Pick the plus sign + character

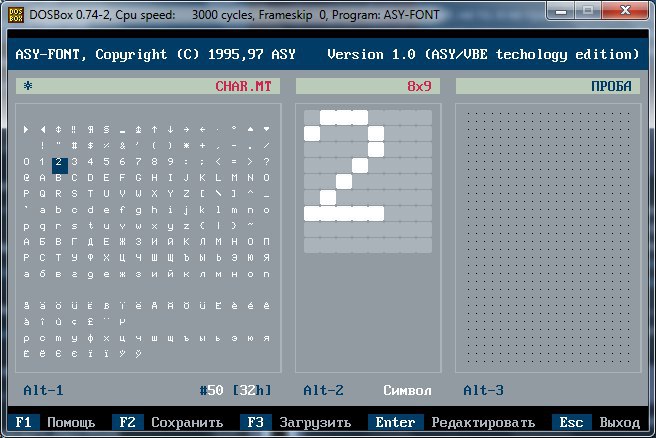[202, 146]
